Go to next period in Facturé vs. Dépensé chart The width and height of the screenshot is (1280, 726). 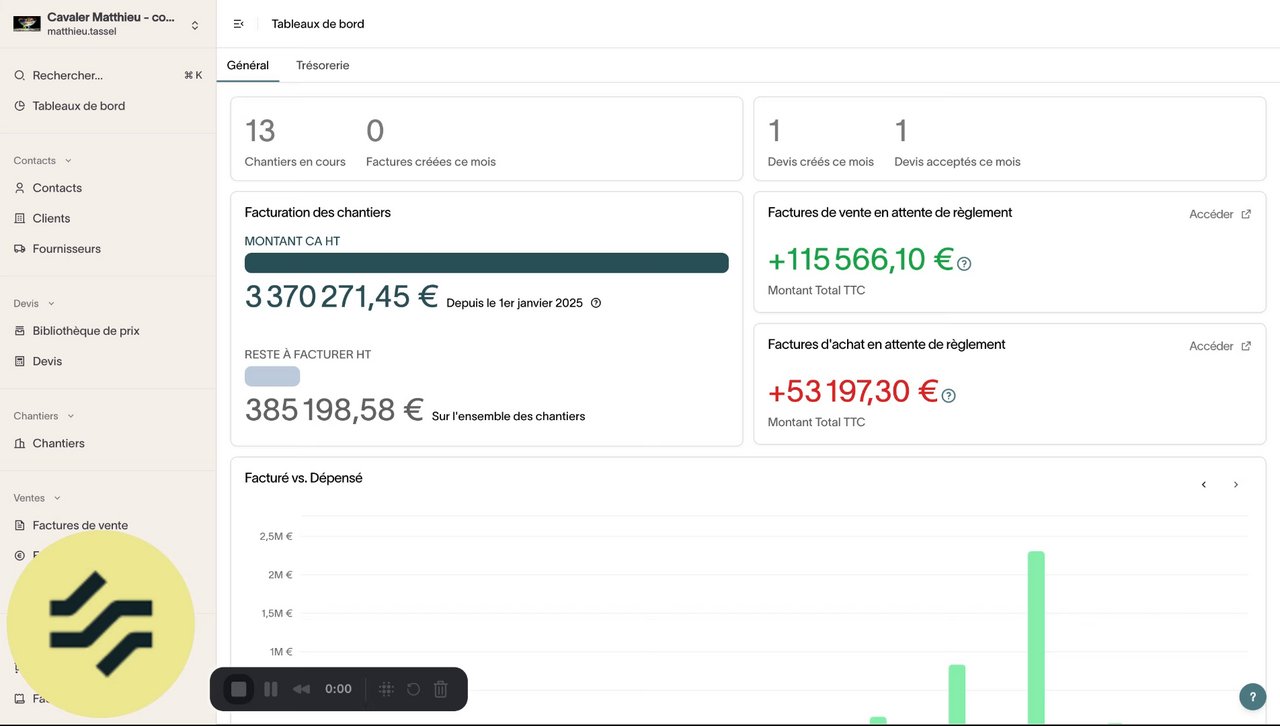[x=1235, y=485]
